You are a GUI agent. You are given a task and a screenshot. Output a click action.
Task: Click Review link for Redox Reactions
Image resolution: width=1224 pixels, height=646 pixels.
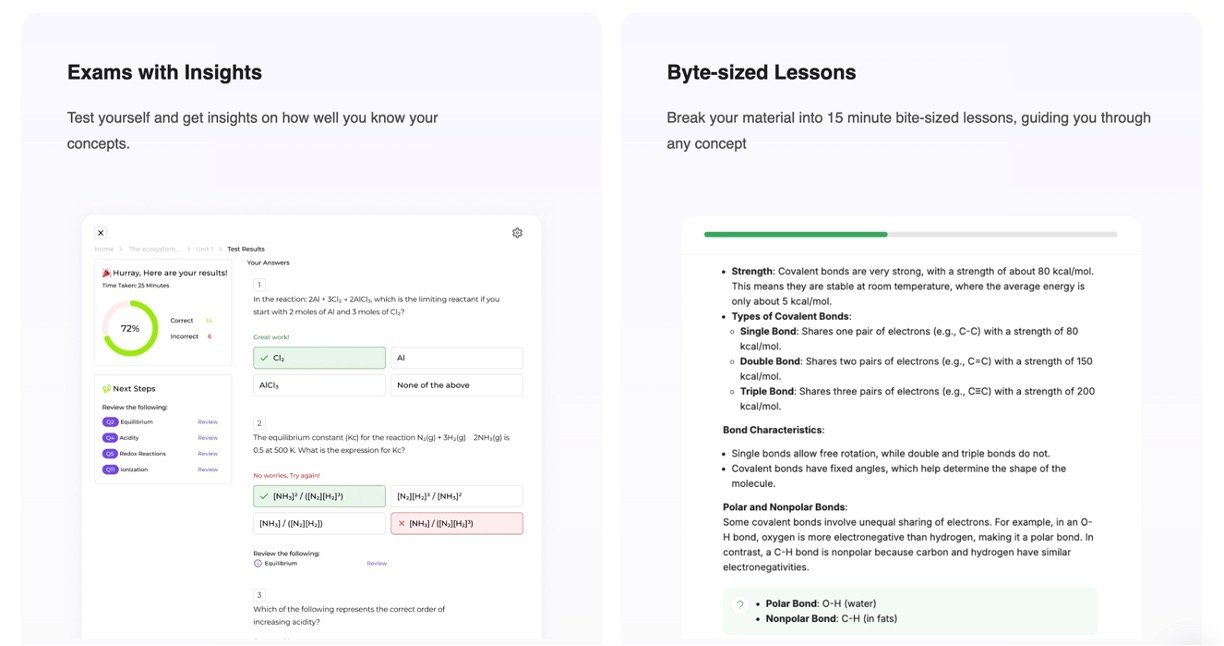[207, 454]
